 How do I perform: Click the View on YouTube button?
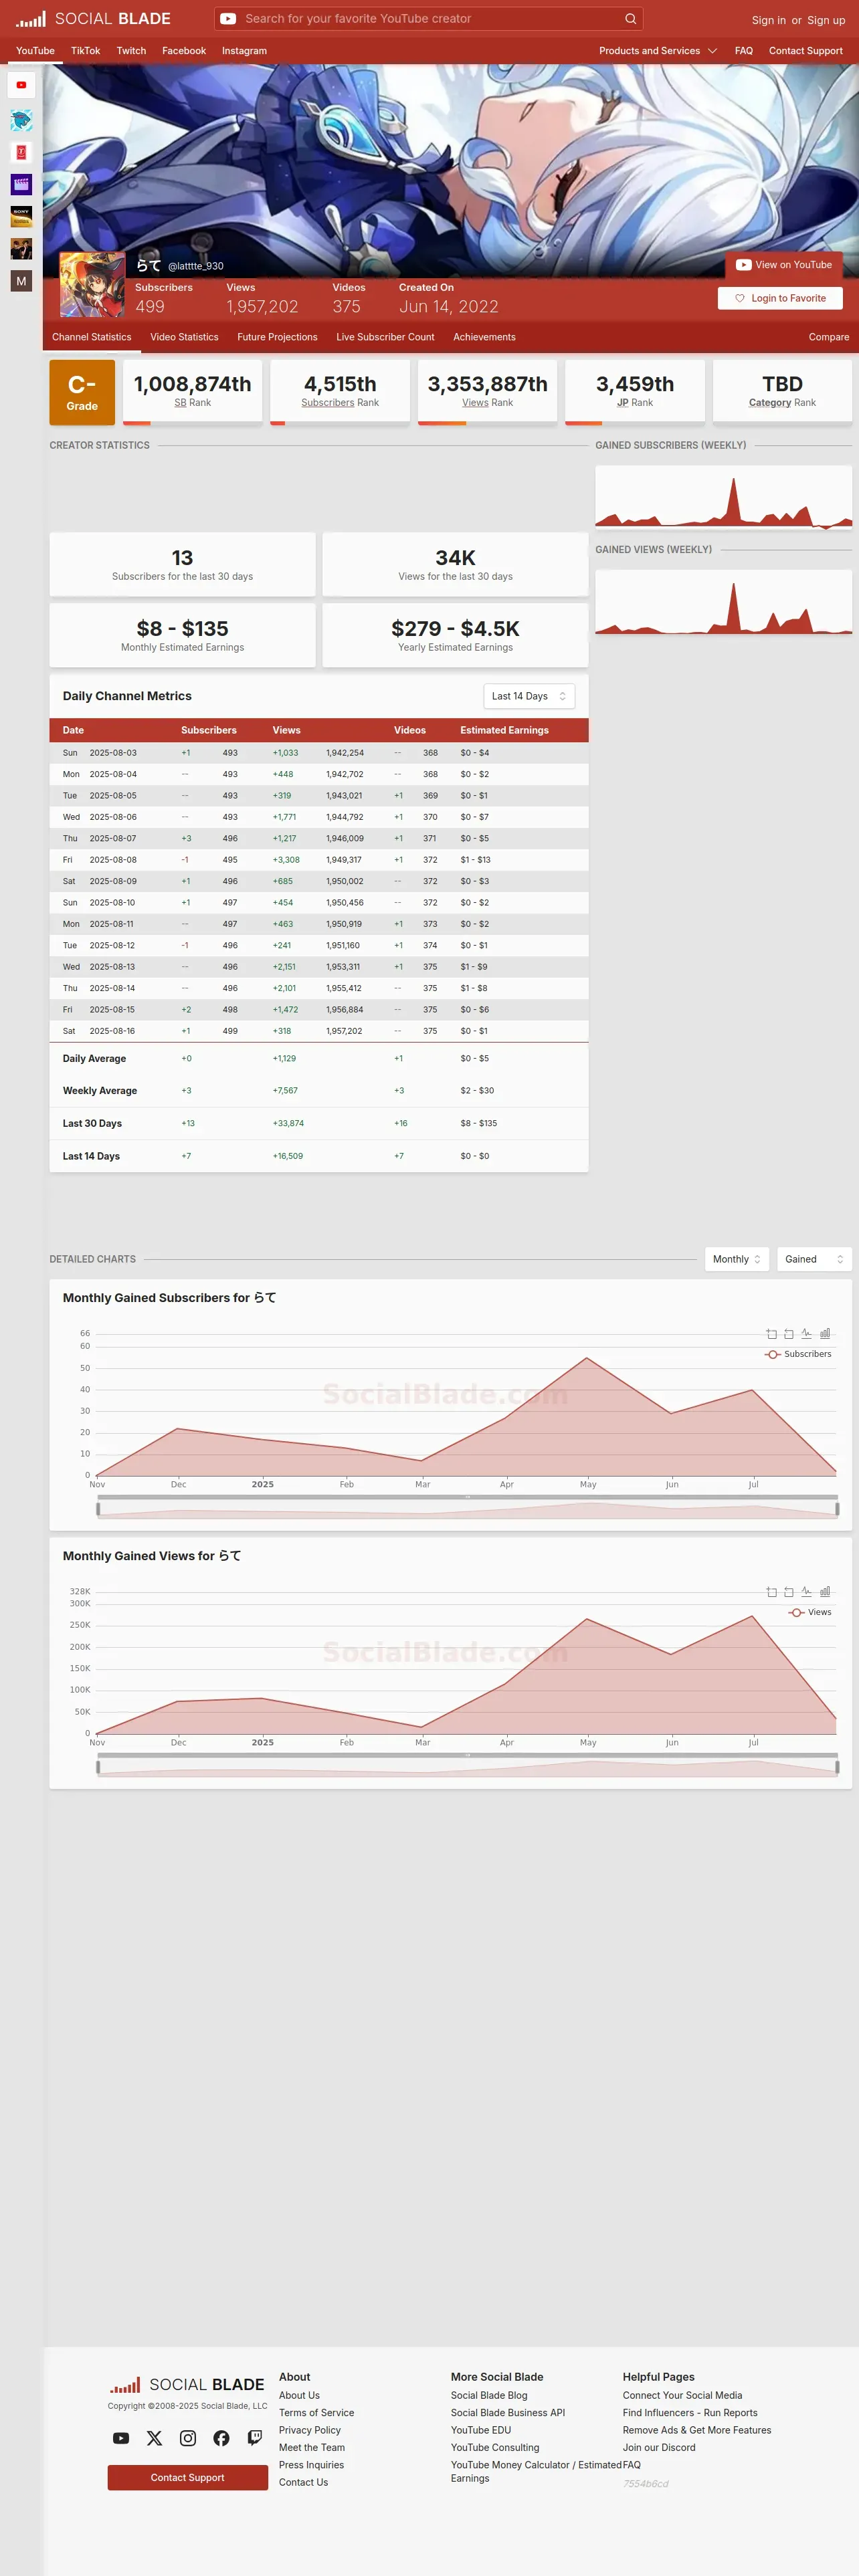click(784, 265)
